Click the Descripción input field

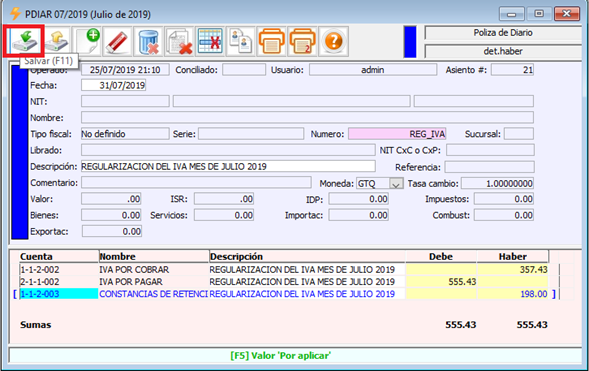228,166
